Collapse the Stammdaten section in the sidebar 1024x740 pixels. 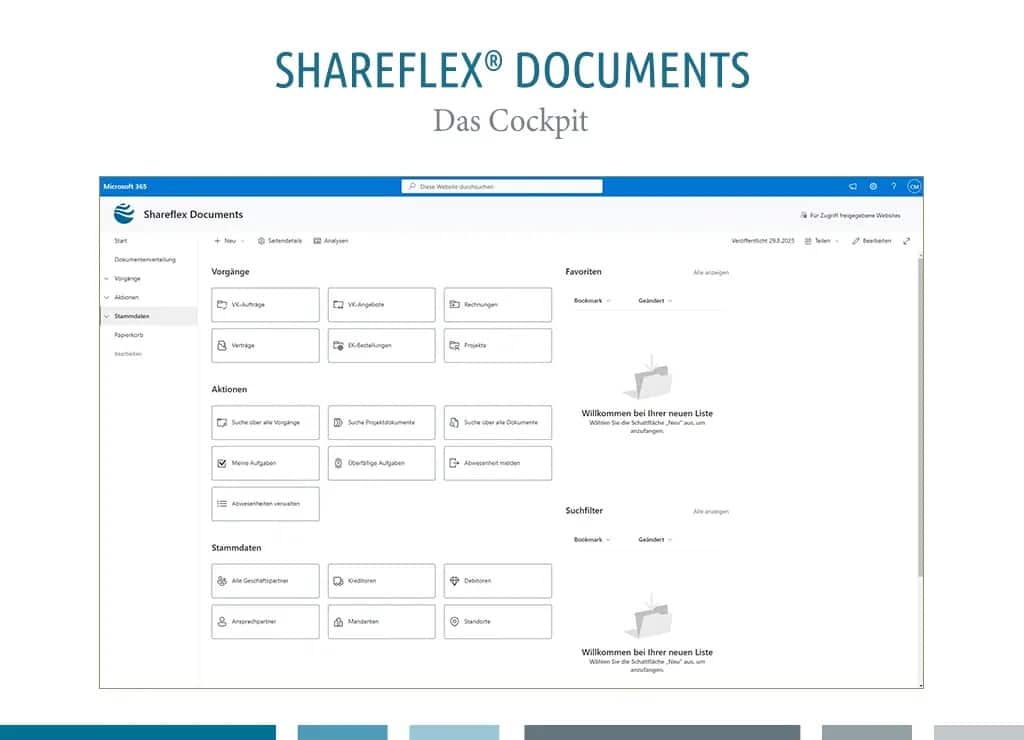coord(105,316)
